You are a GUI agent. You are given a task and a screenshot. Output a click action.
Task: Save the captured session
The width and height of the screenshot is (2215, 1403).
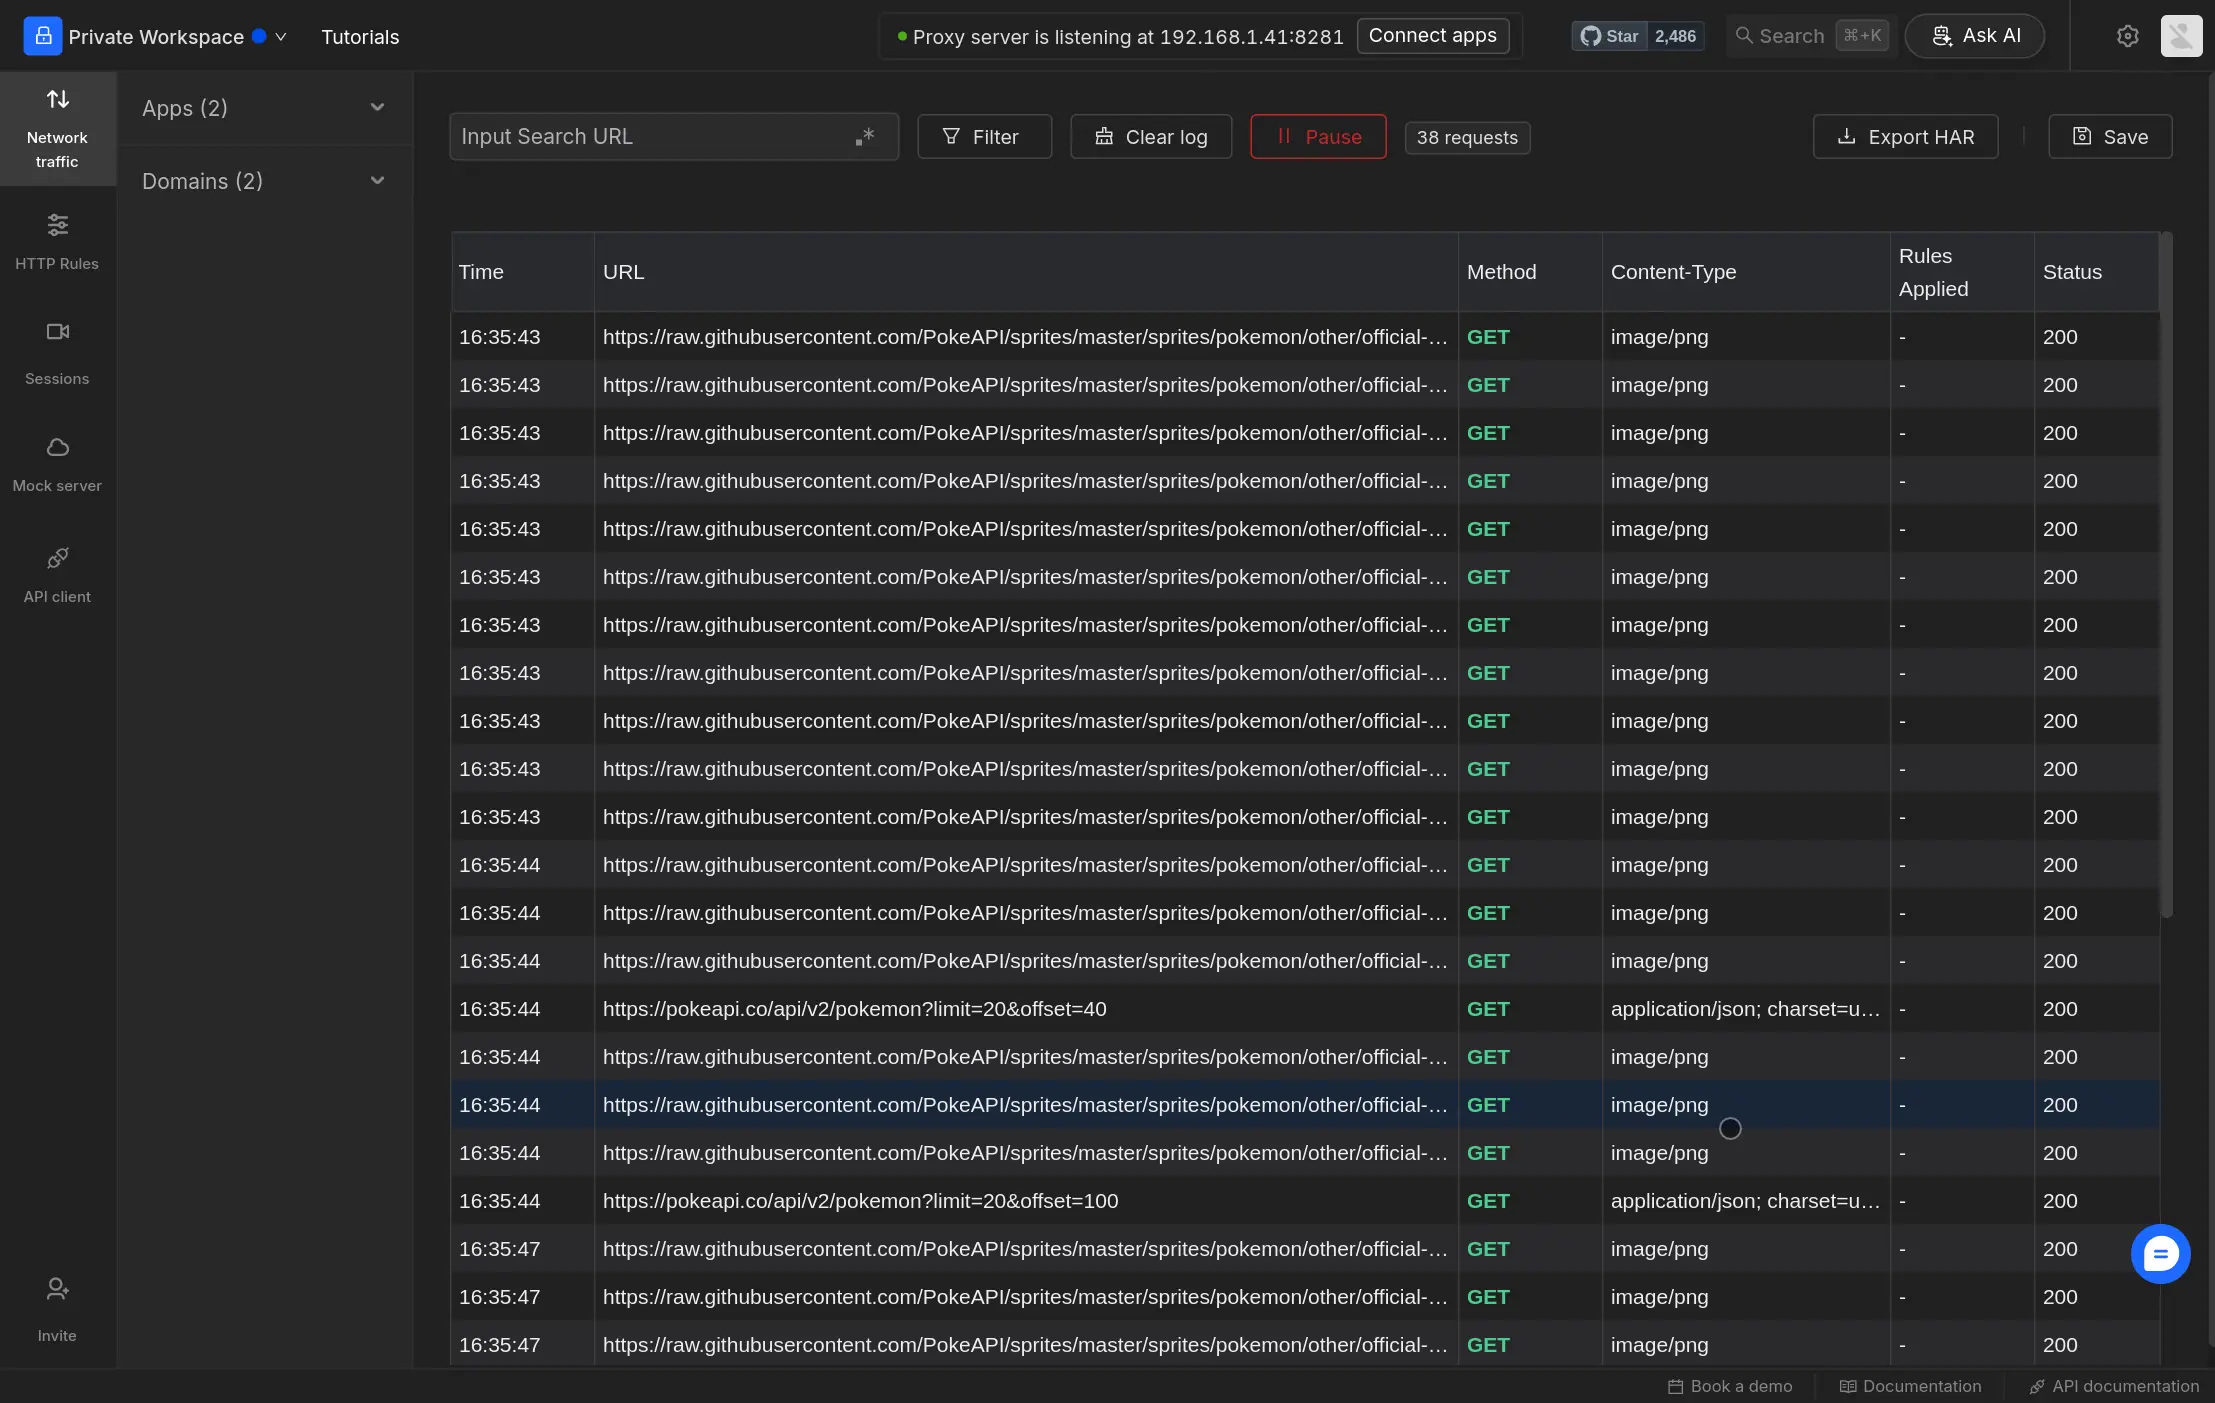(2110, 136)
